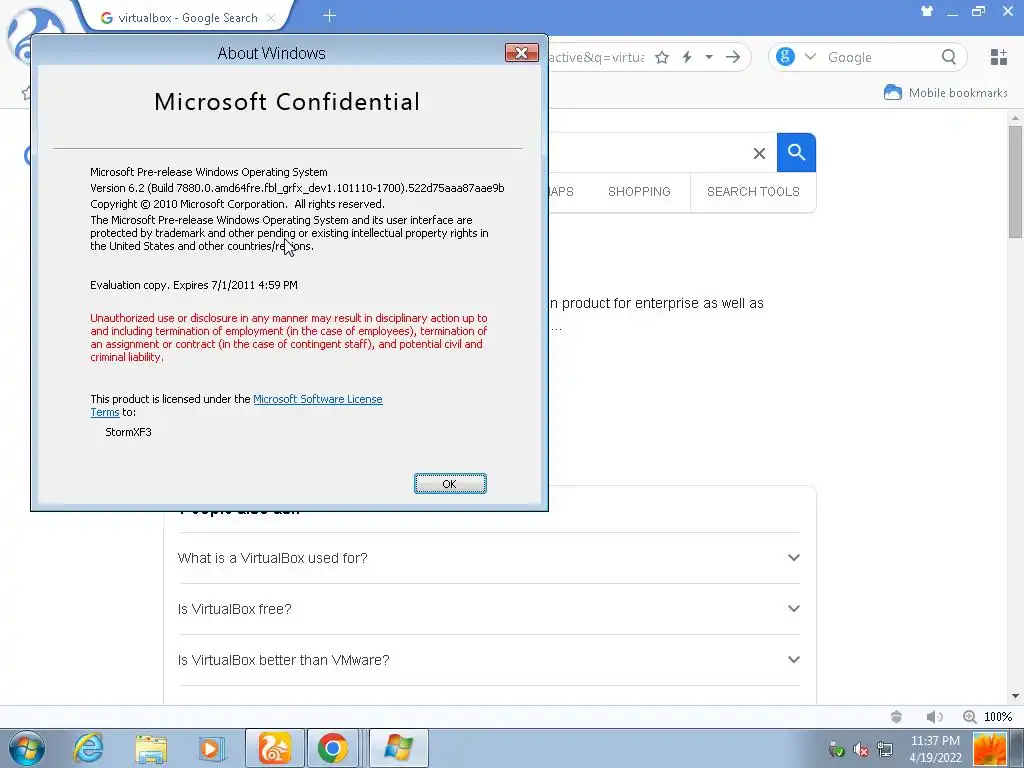This screenshot has height=768, width=1024.
Task: Open the Windows Start menu
Action: 27,748
